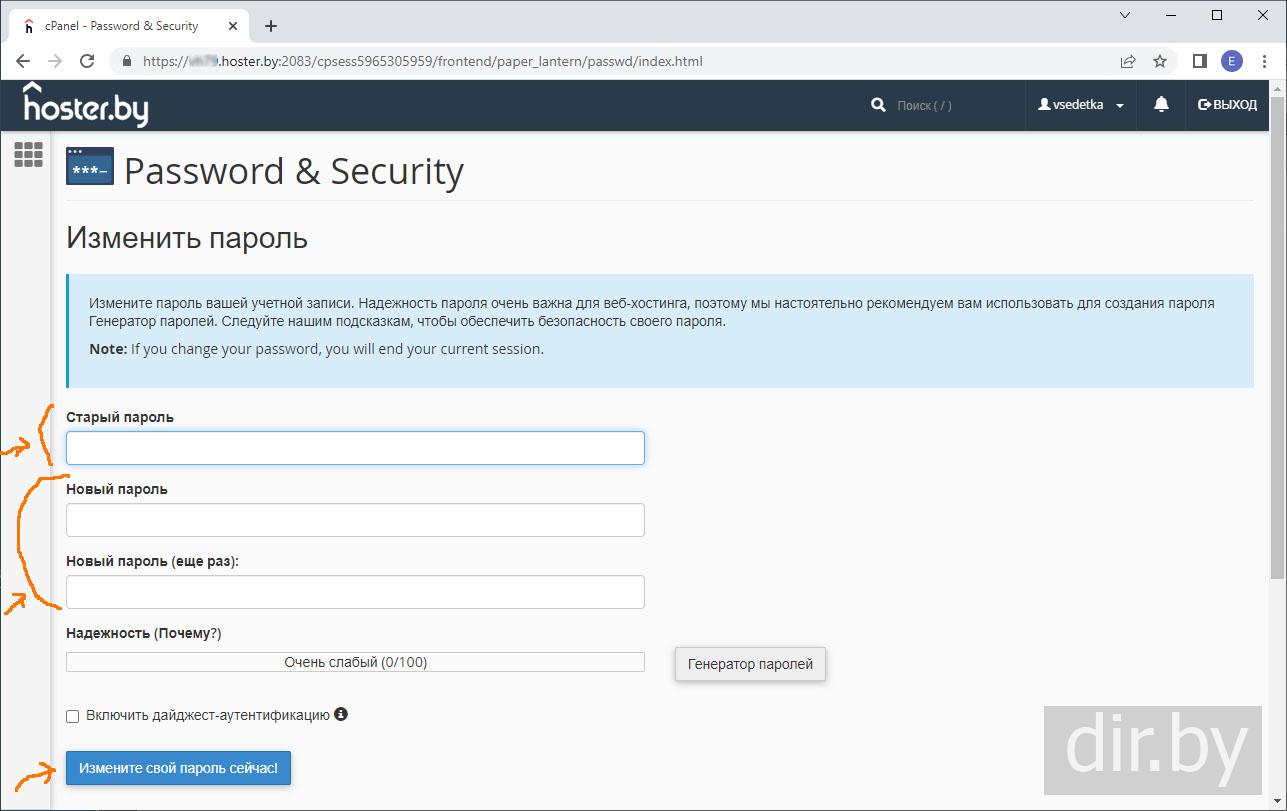Click the hoster.by logo
Image resolution: width=1287 pixels, height=811 pixels.
click(x=86, y=104)
